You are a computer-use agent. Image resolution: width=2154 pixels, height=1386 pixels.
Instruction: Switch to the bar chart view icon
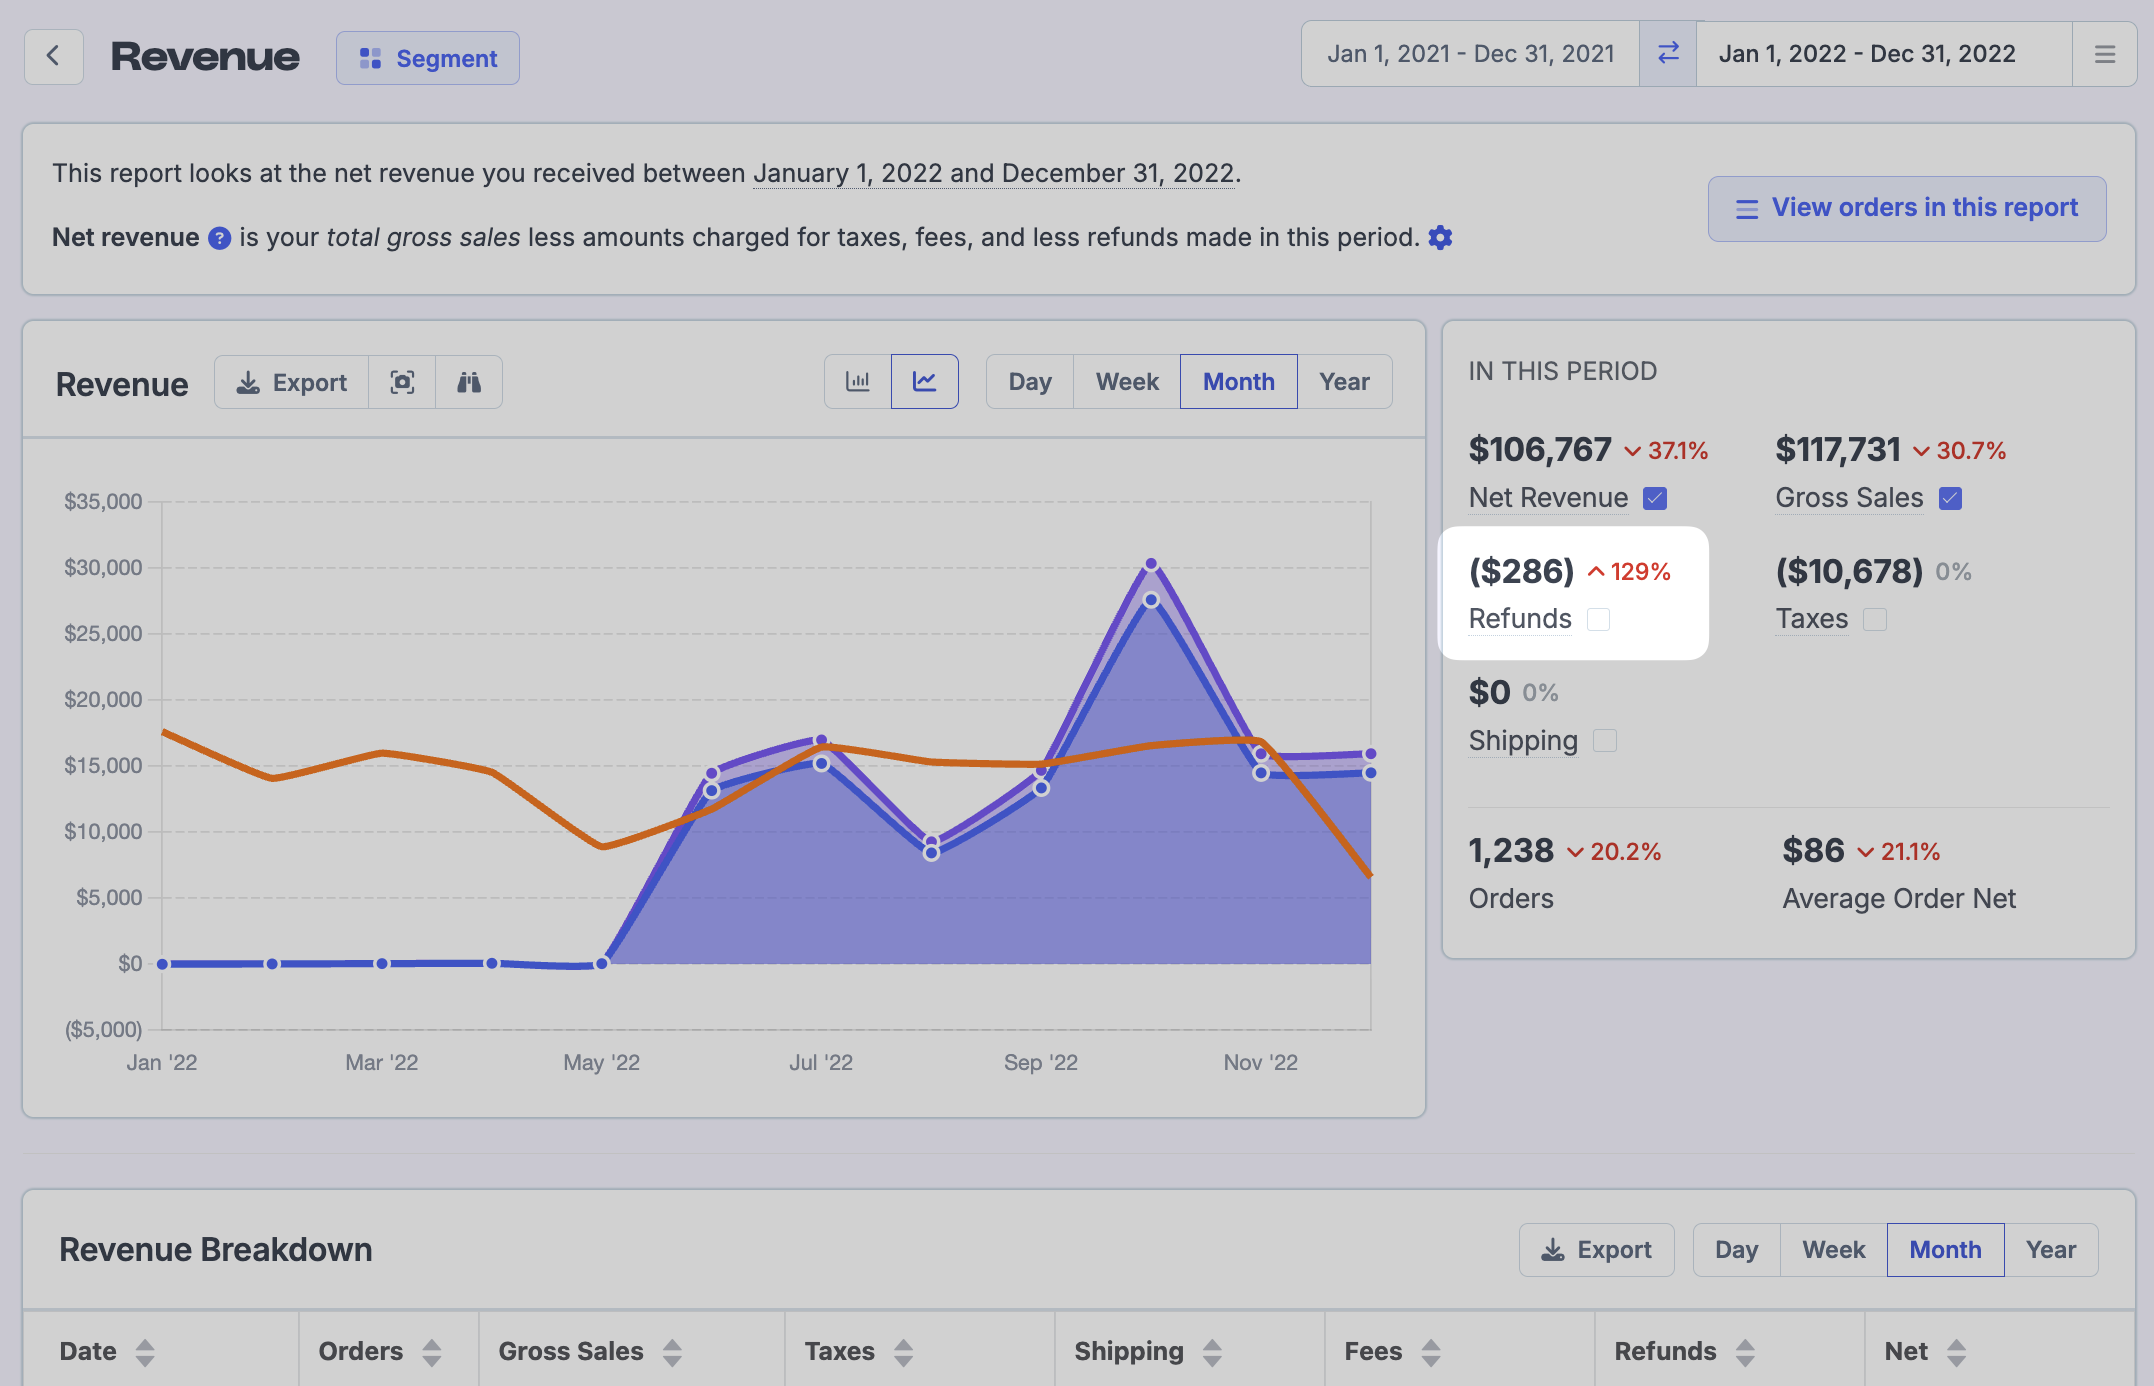tap(857, 382)
